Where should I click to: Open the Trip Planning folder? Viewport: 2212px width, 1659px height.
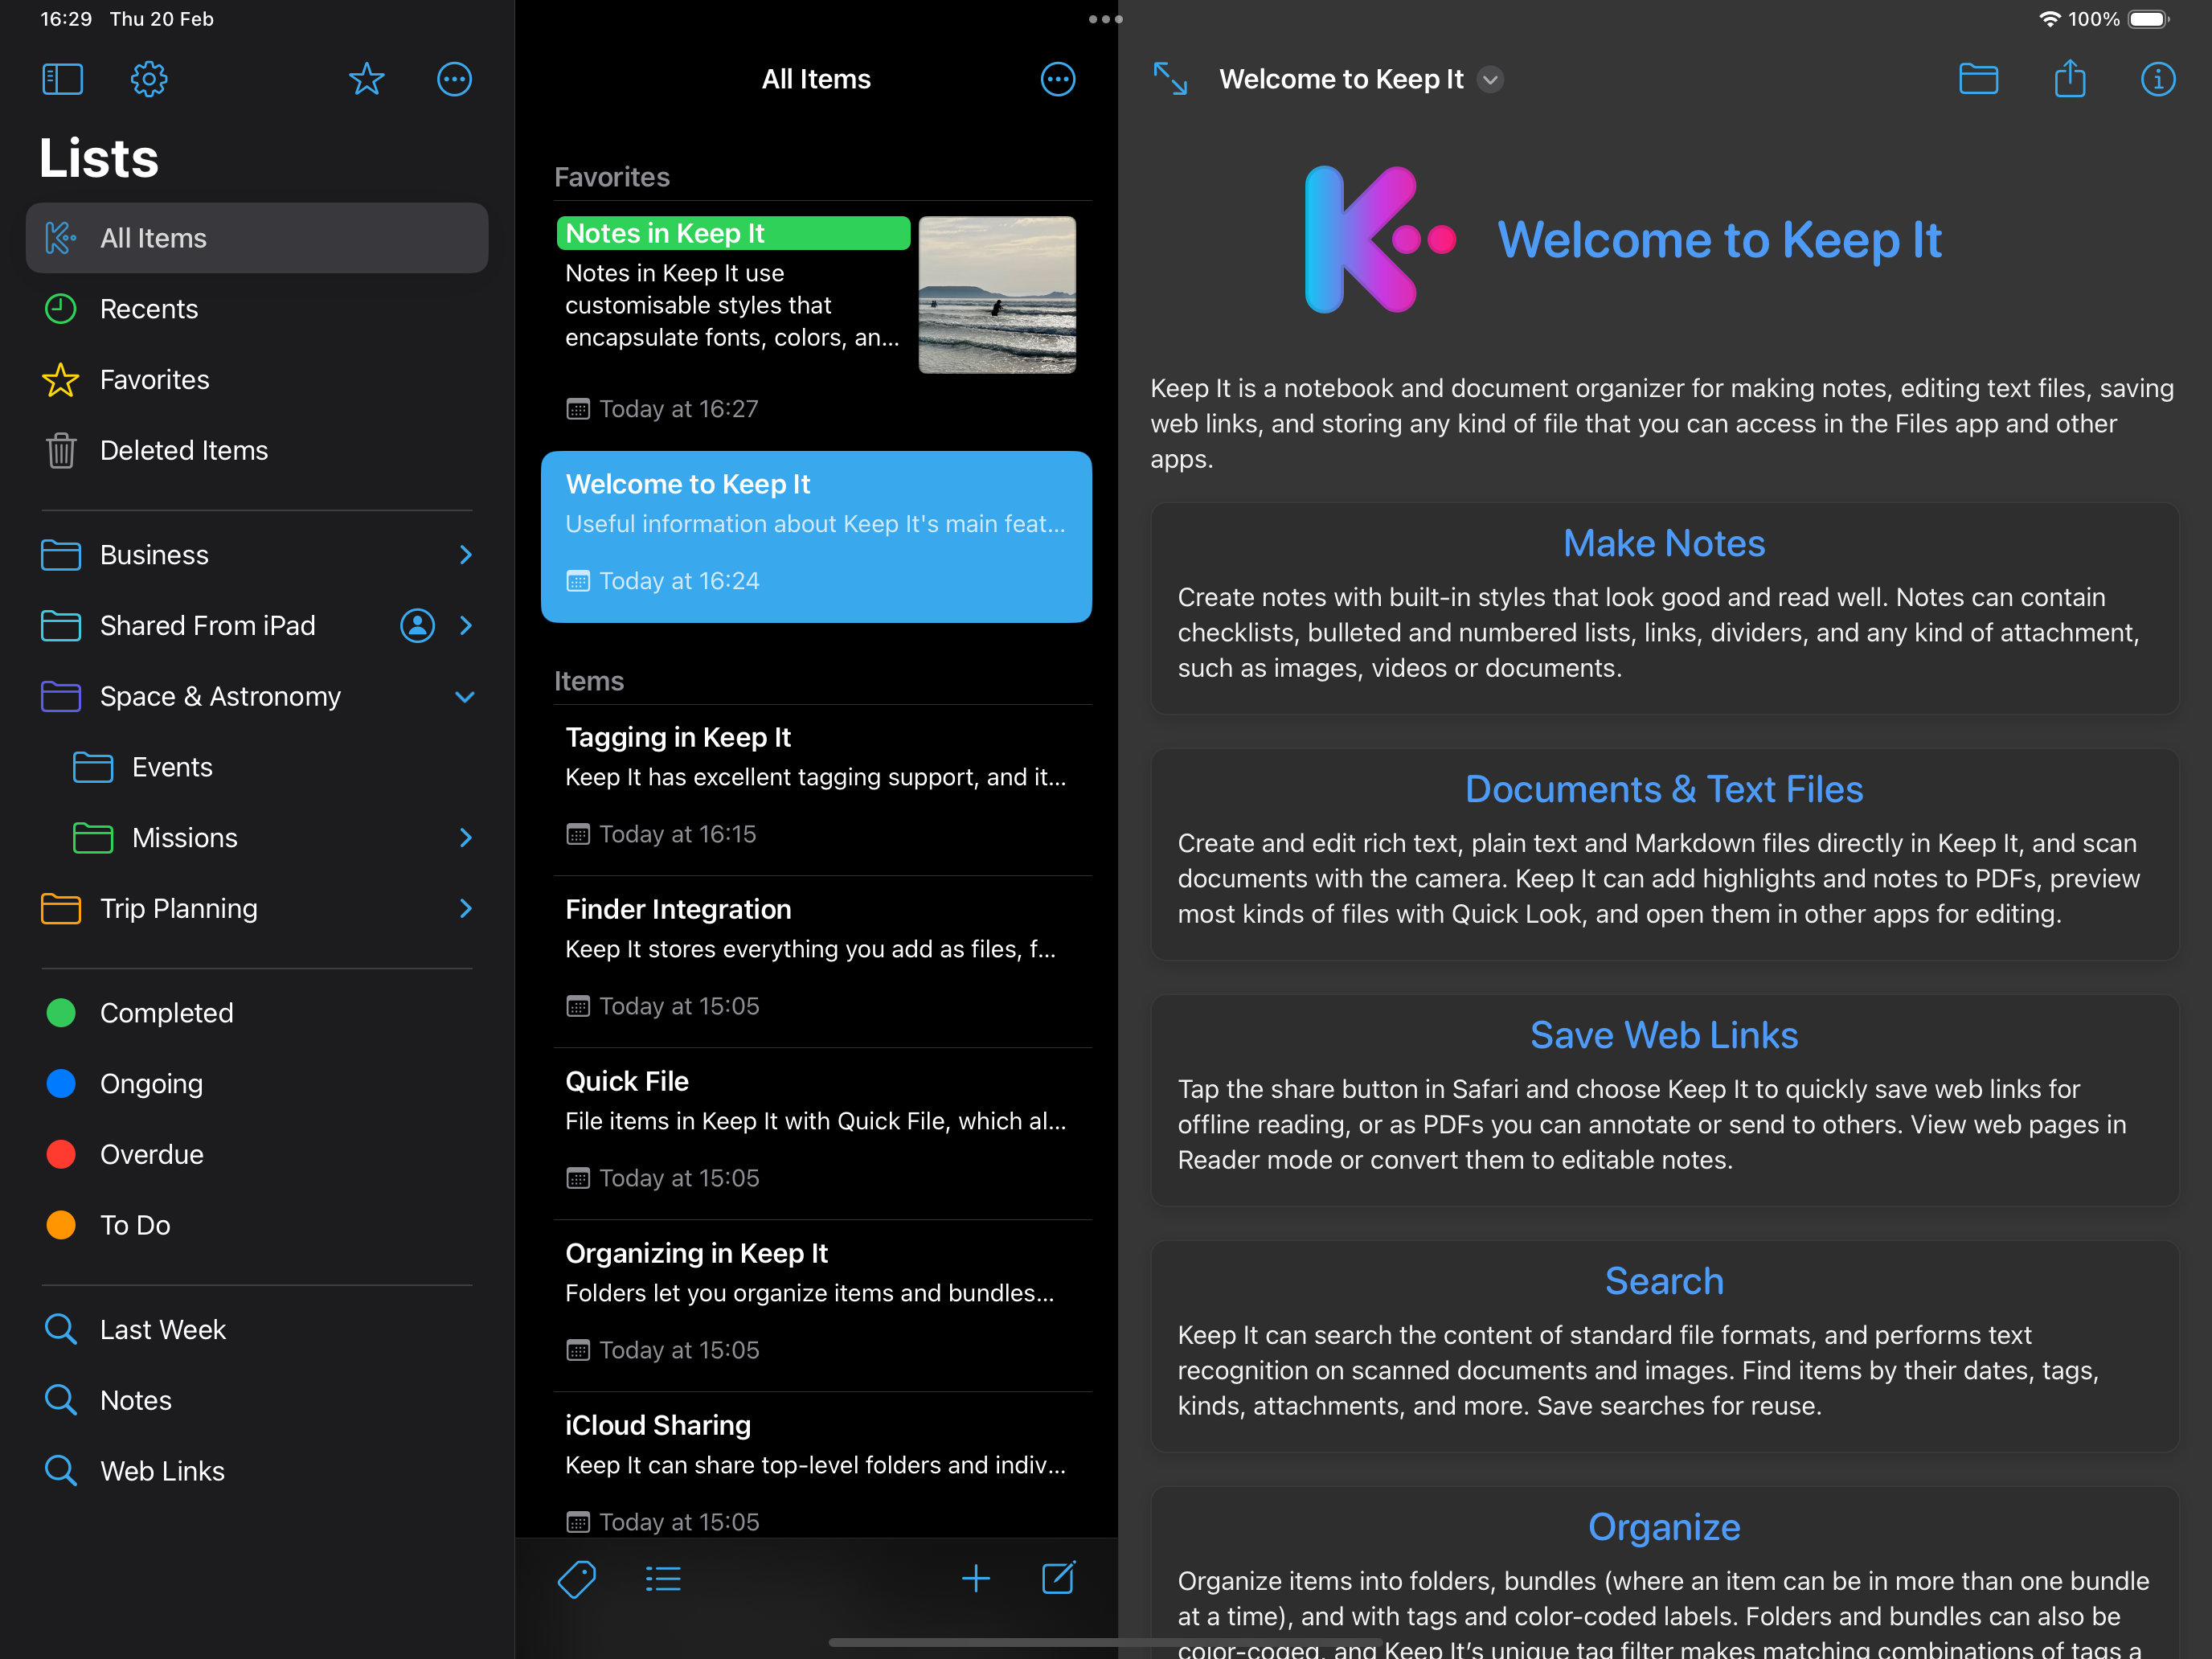click(x=257, y=909)
